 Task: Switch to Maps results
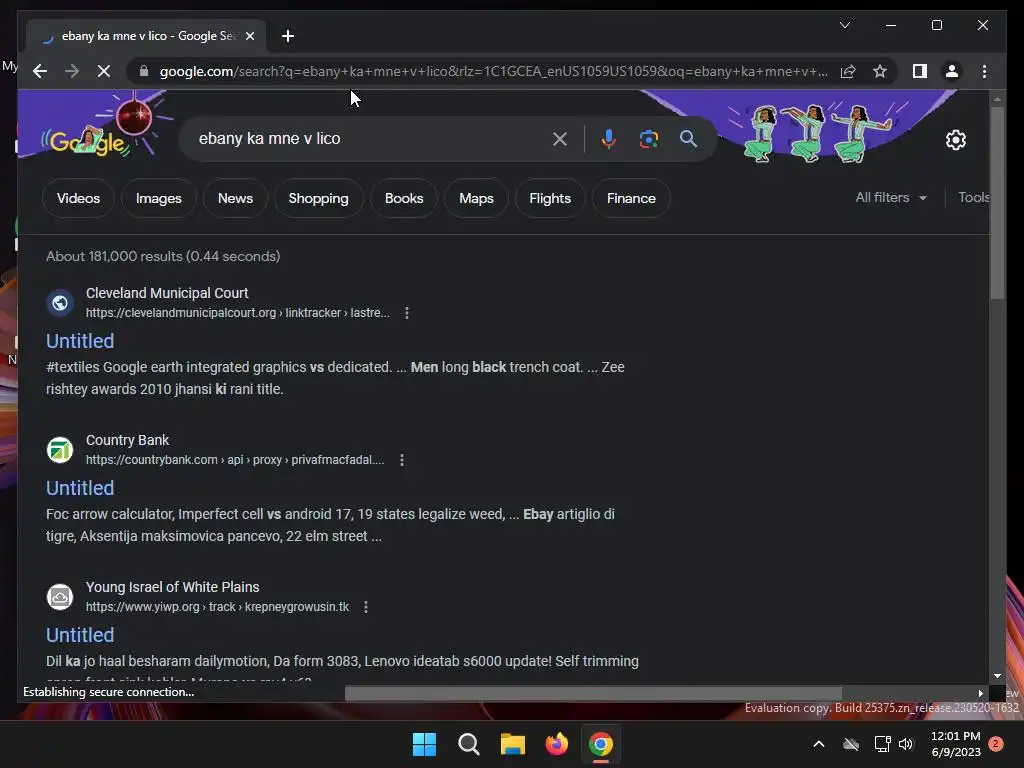click(476, 198)
